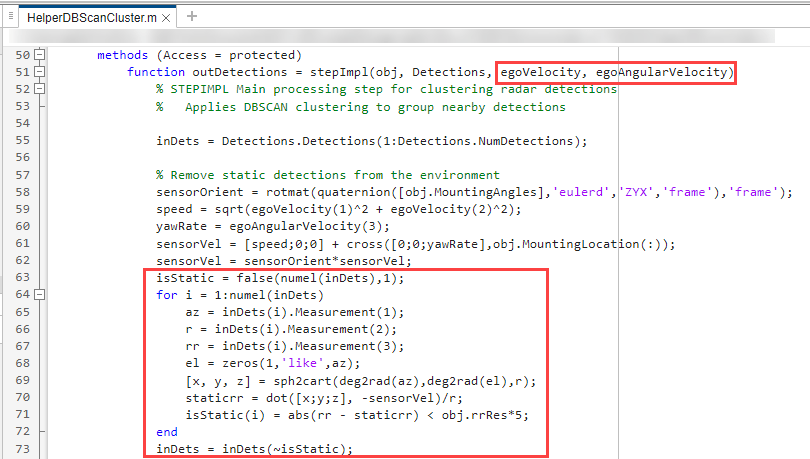Click the editor panel grip handle icon

[9, 16]
